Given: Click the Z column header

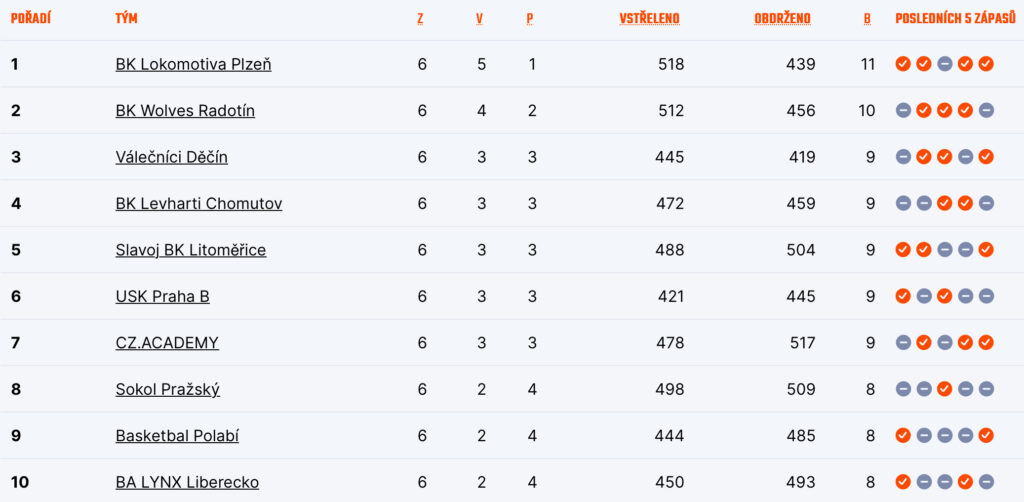Looking at the screenshot, I should 420,19.
